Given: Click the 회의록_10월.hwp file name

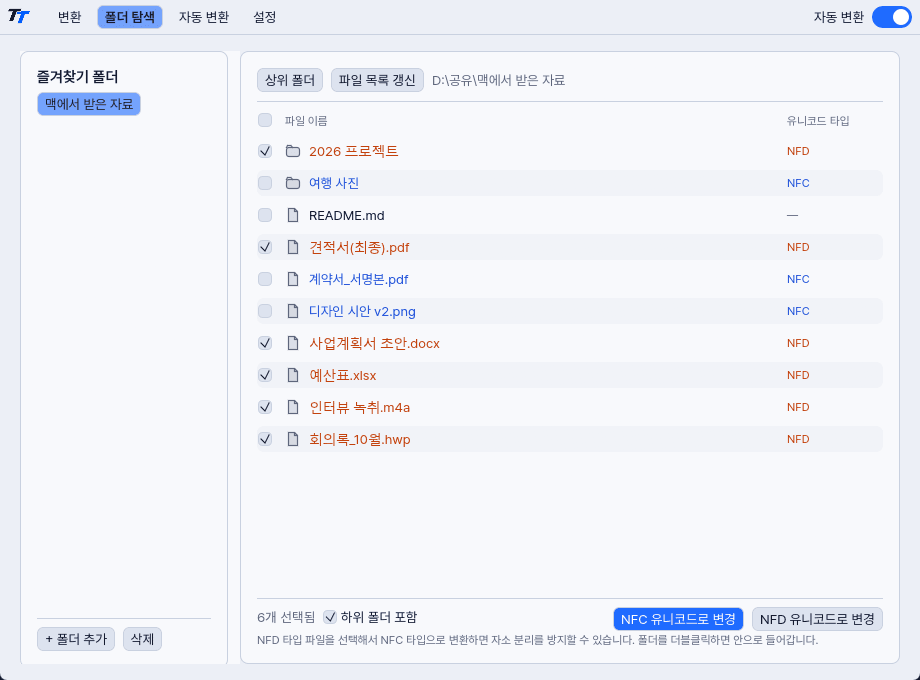Looking at the screenshot, I should pos(360,439).
